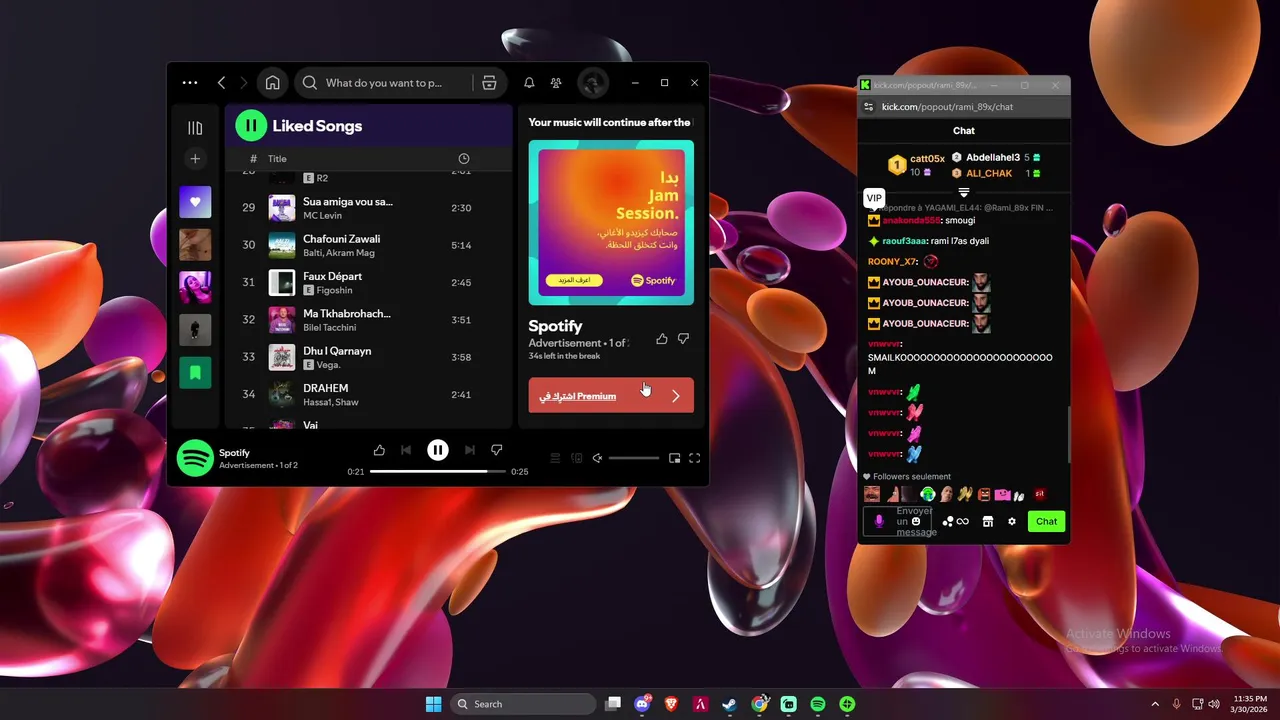Open green bookmark Your Episodes tile

point(195,372)
